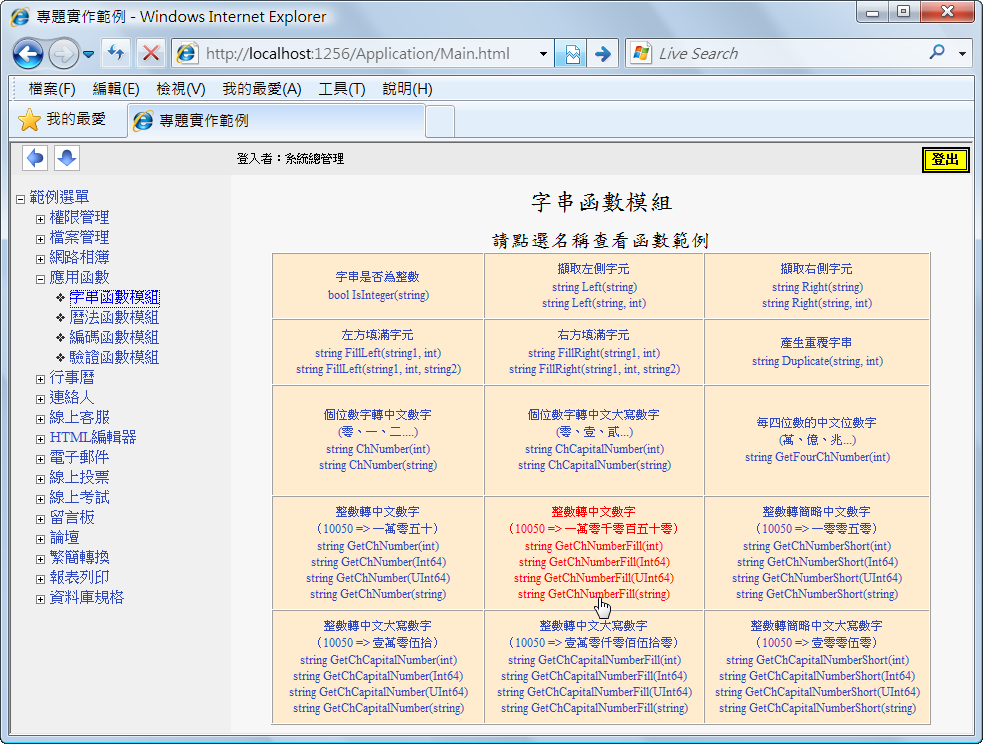This screenshot has height=744, width=983.
Task: Collapse the 應用函數 tree node
Action: click(x=40, y=280)
